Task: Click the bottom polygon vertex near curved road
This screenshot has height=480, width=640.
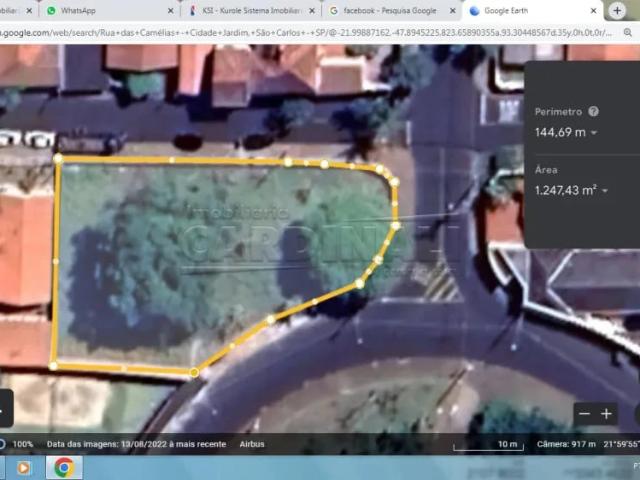Action: (x=194, y=372)
